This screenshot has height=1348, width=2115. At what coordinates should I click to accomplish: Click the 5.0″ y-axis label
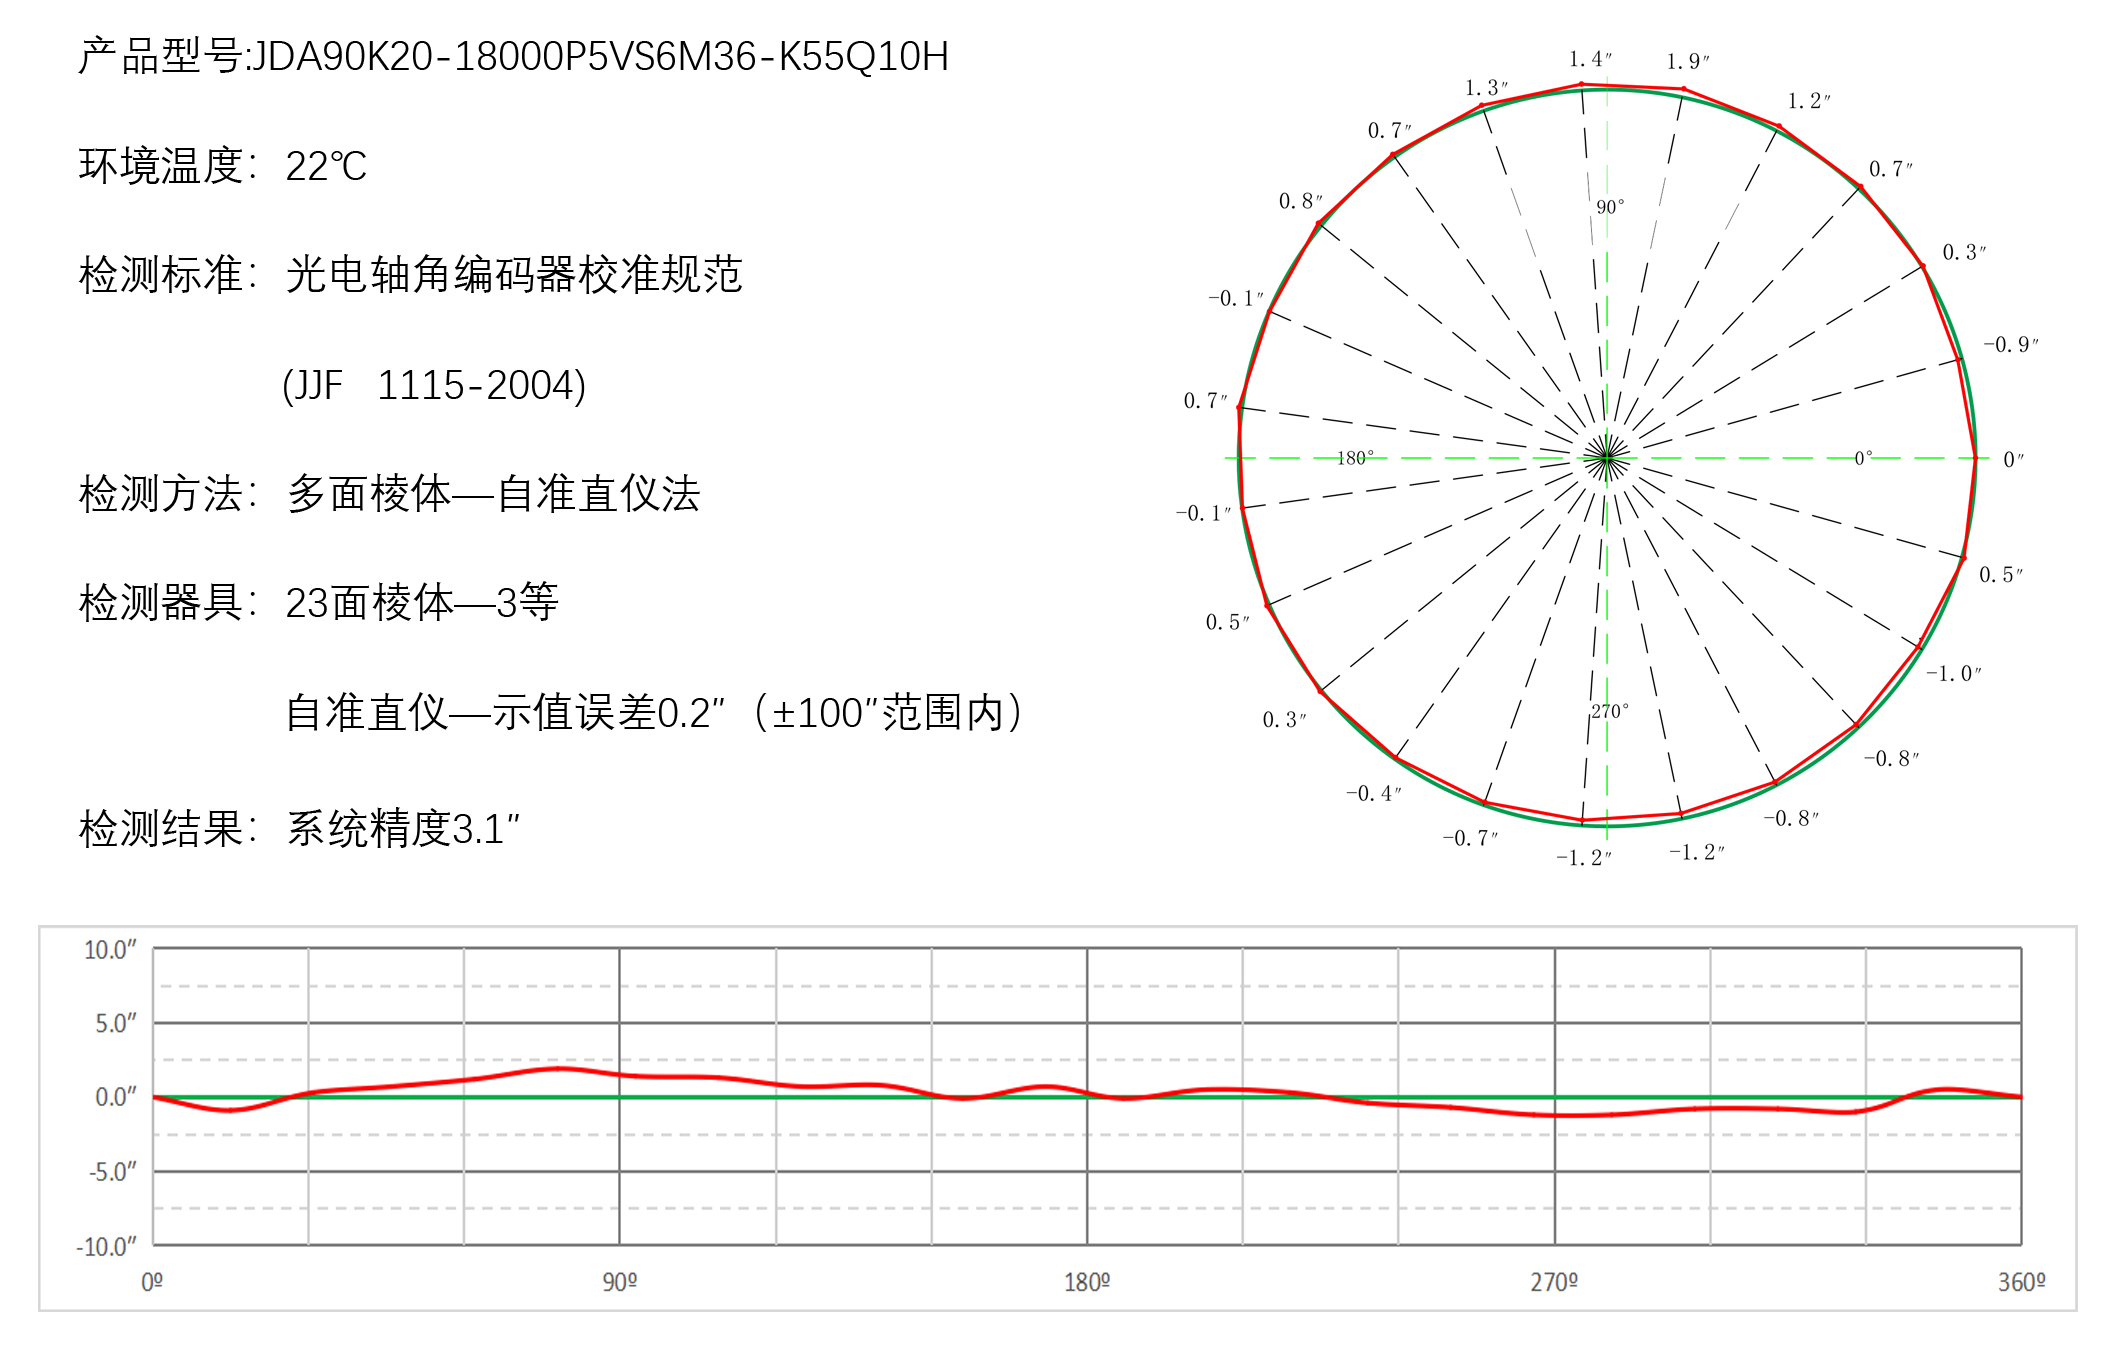point(115,1023)
